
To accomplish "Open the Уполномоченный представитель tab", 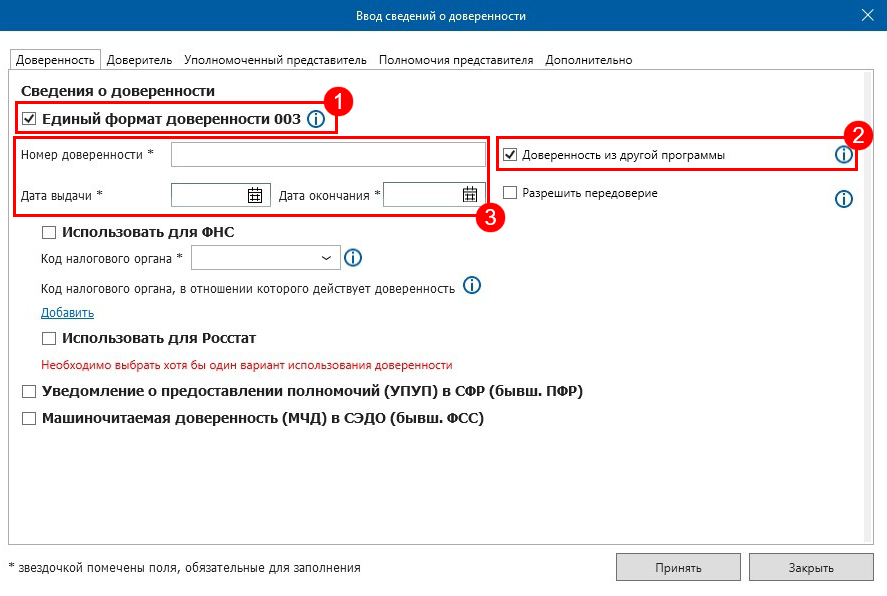I will pyautogui.click(x=275, y=60).
